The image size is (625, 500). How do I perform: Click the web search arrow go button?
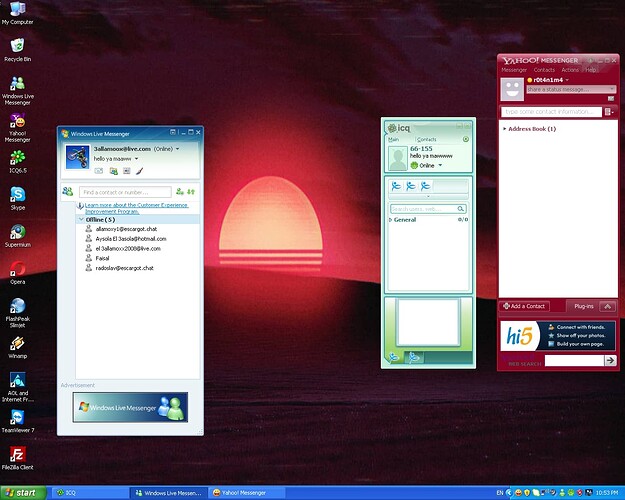click(x=610, y=360)
